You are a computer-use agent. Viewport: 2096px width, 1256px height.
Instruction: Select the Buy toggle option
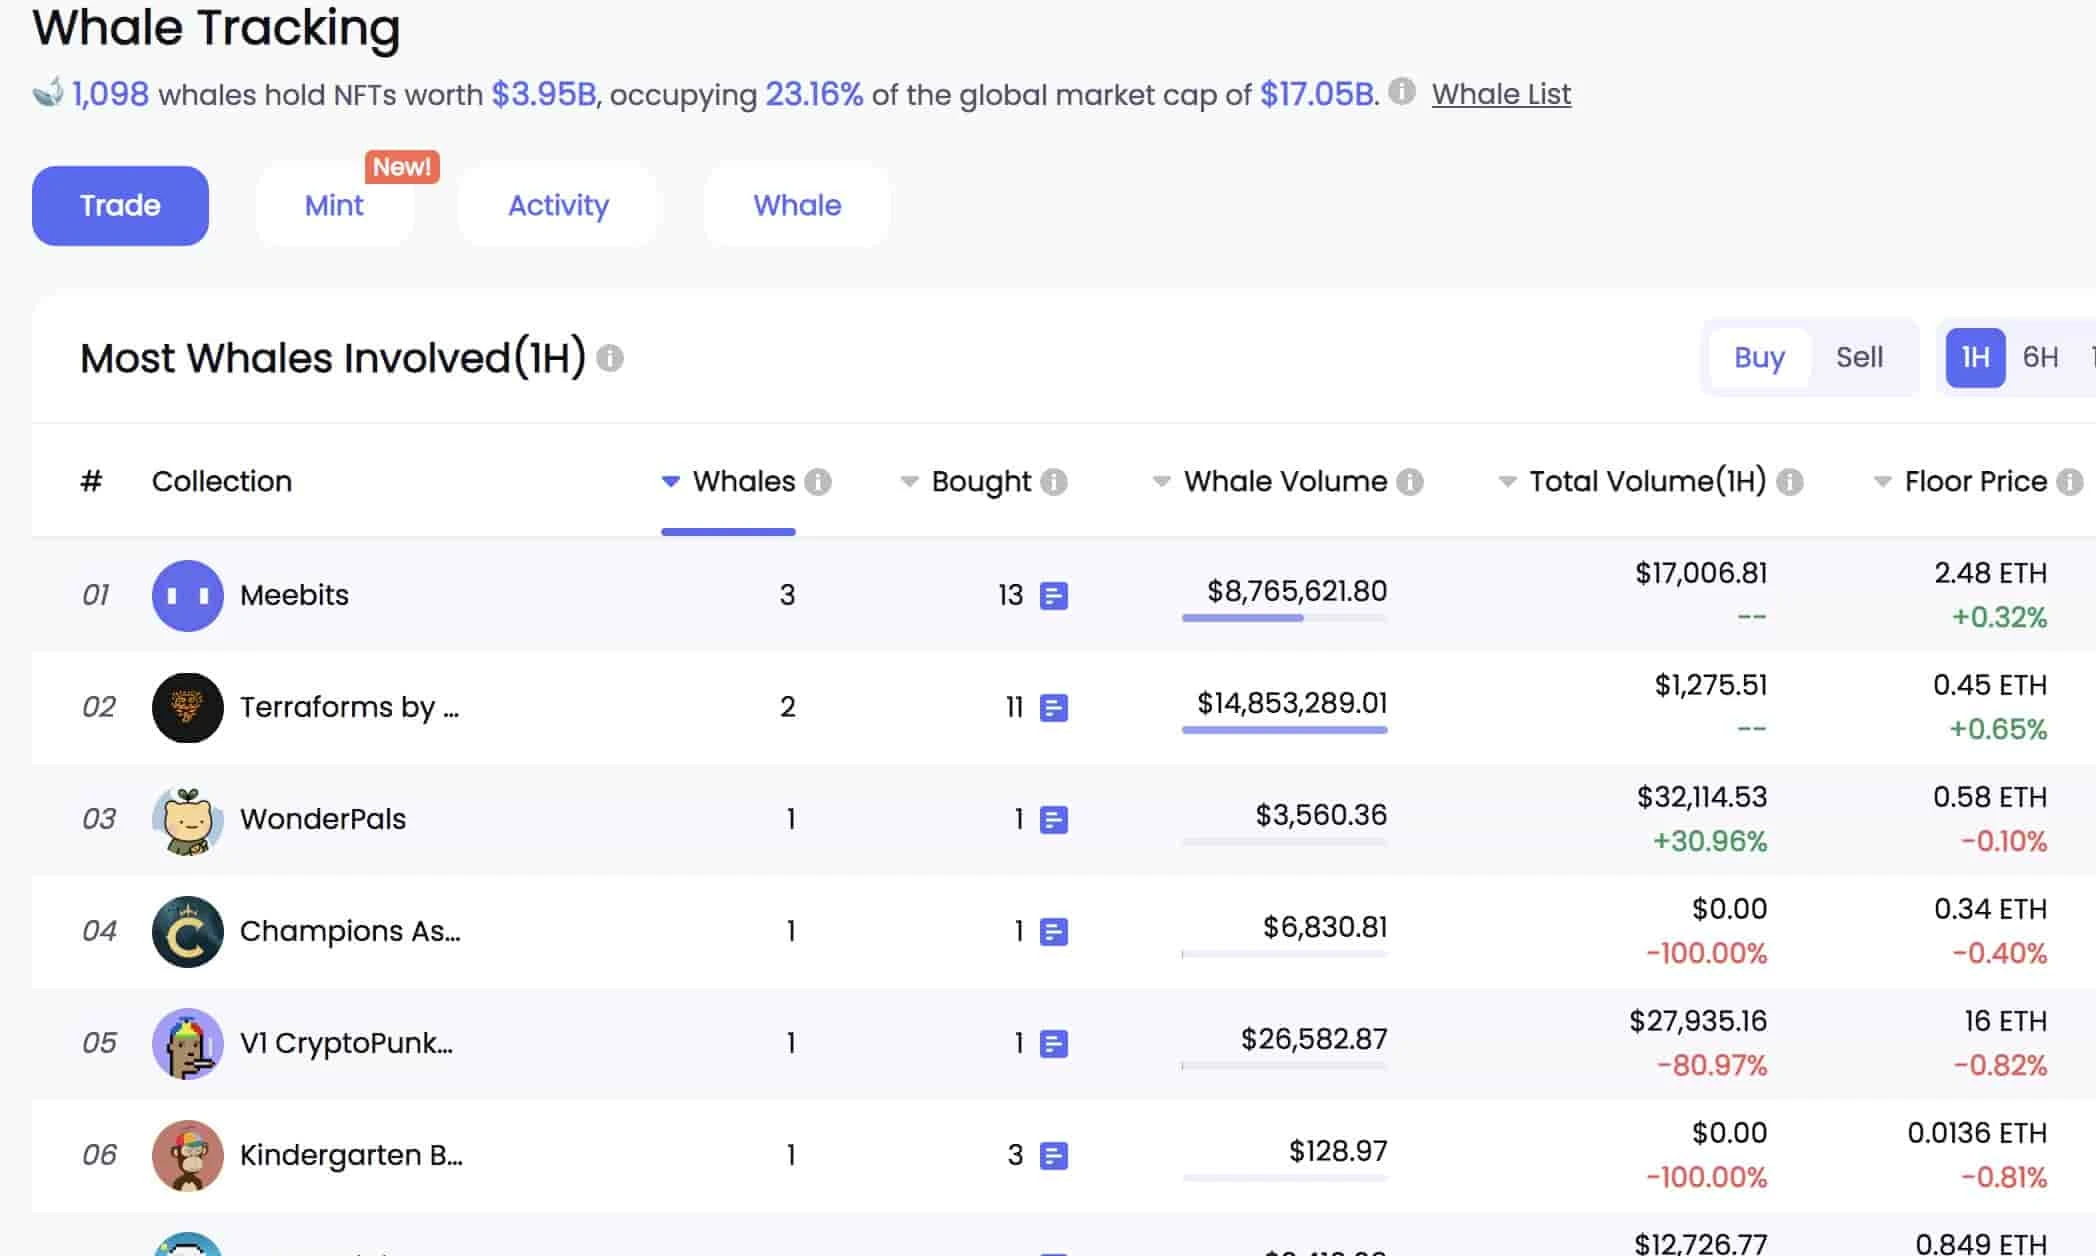(x=1759, y=357)
